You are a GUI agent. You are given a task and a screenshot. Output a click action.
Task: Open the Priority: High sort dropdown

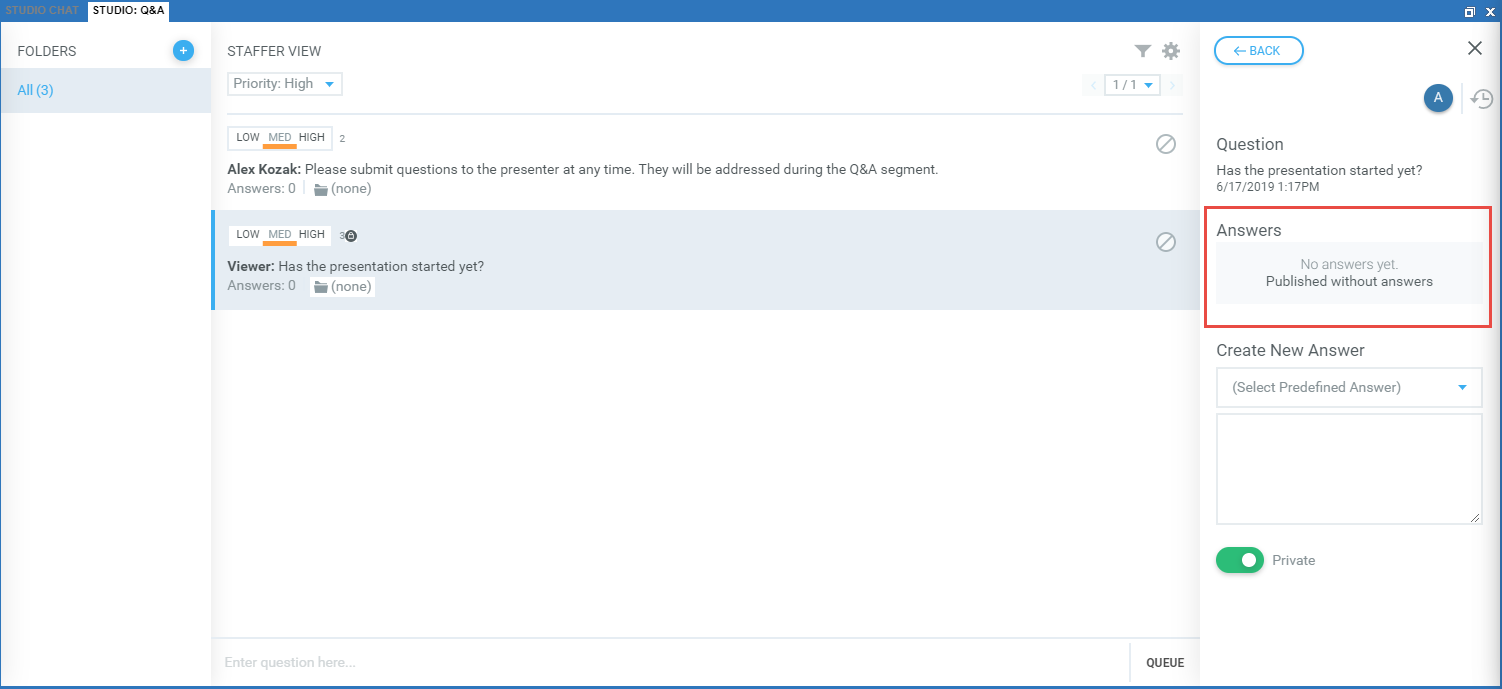click(x=285, y=84)
